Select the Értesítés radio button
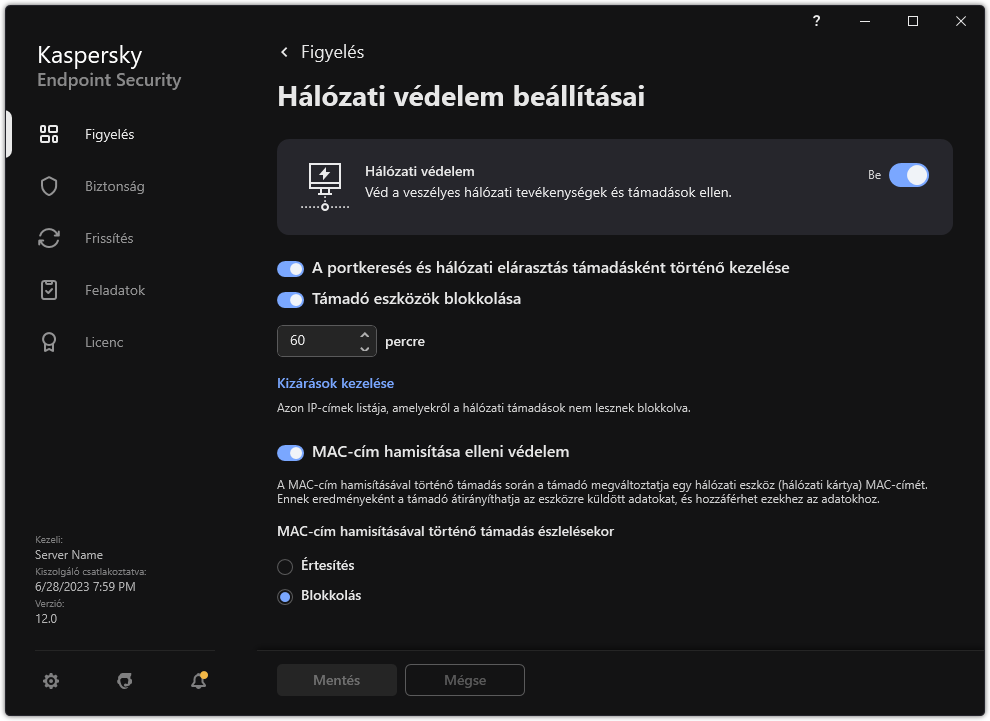The height and width of the screenshot is (721, 990). (x=284, y=565)
